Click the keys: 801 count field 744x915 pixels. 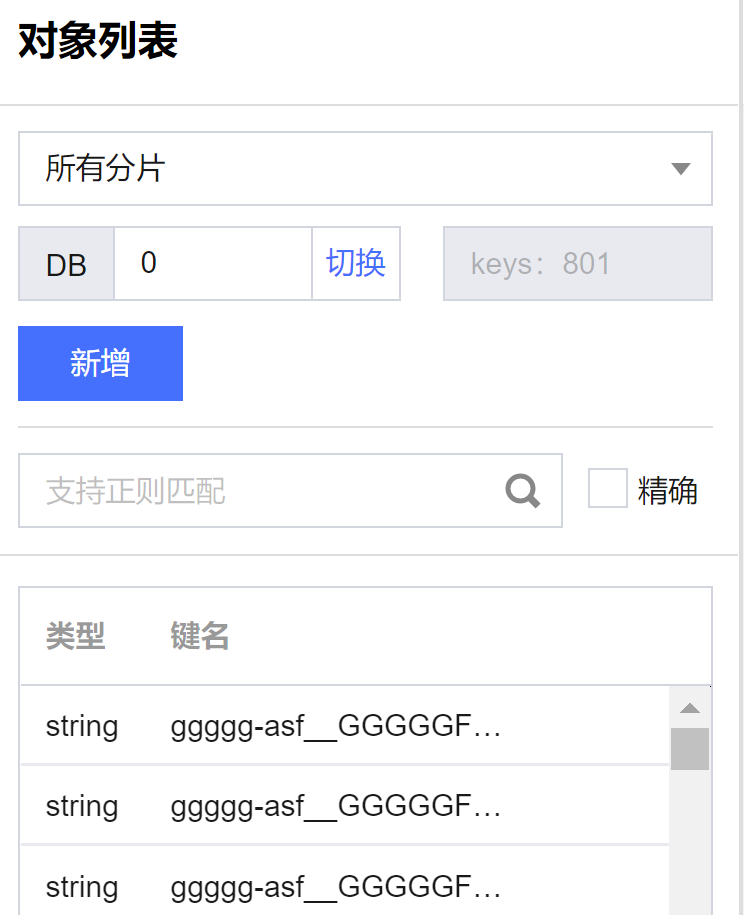click(578, 263)
